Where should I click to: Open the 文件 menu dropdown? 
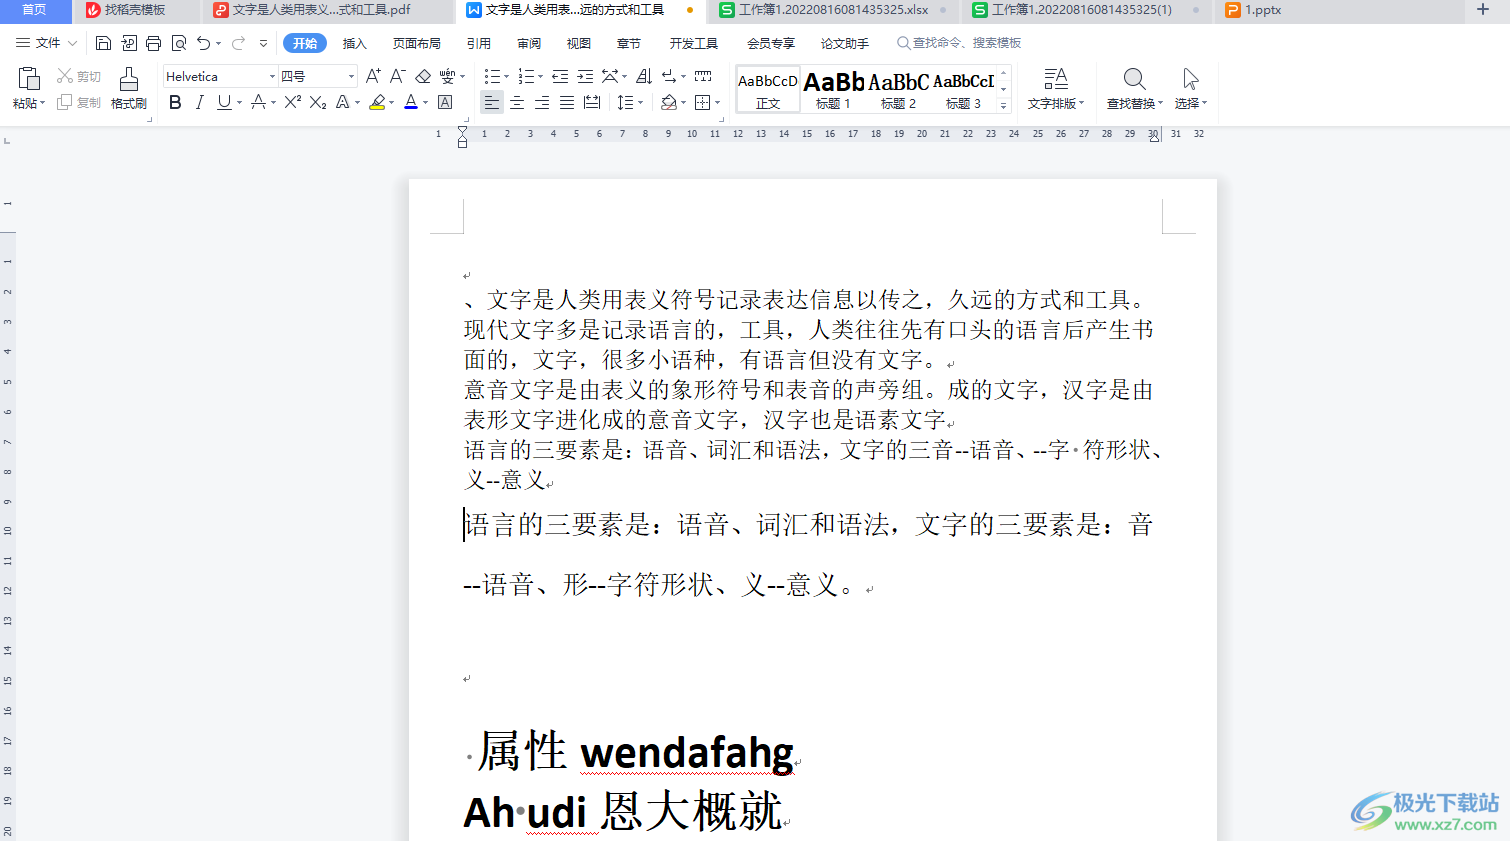pyautogui.click(x=47, y=43)
